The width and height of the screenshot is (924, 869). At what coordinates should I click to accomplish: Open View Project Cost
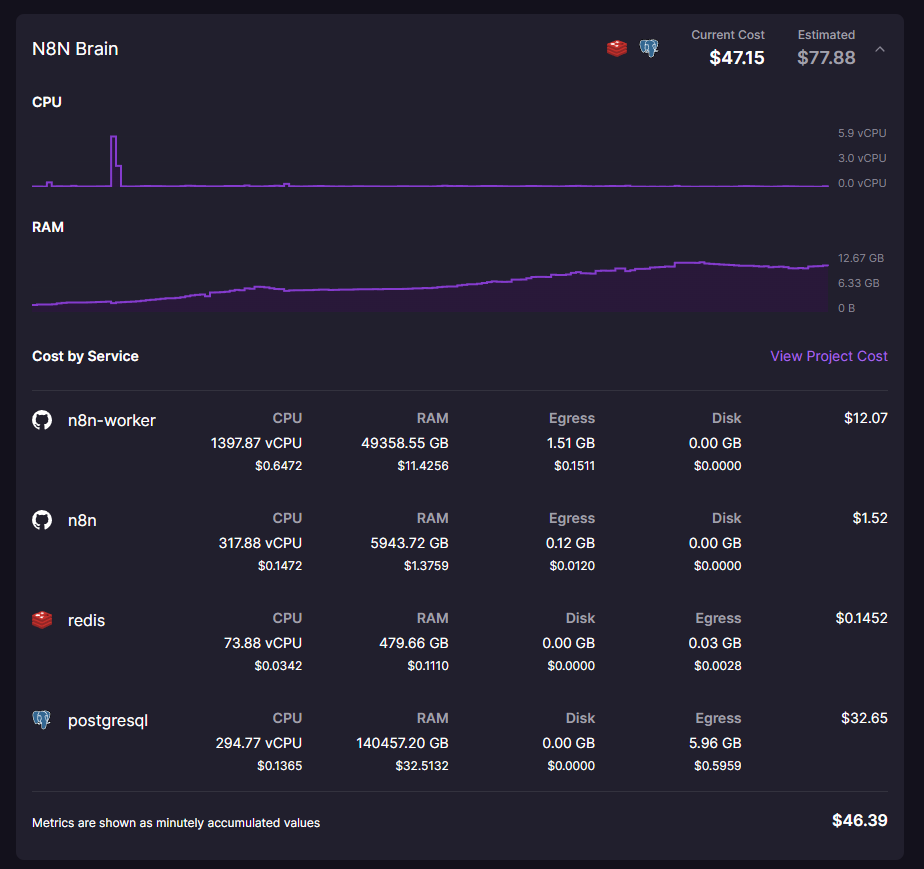[x=828, y=356]
